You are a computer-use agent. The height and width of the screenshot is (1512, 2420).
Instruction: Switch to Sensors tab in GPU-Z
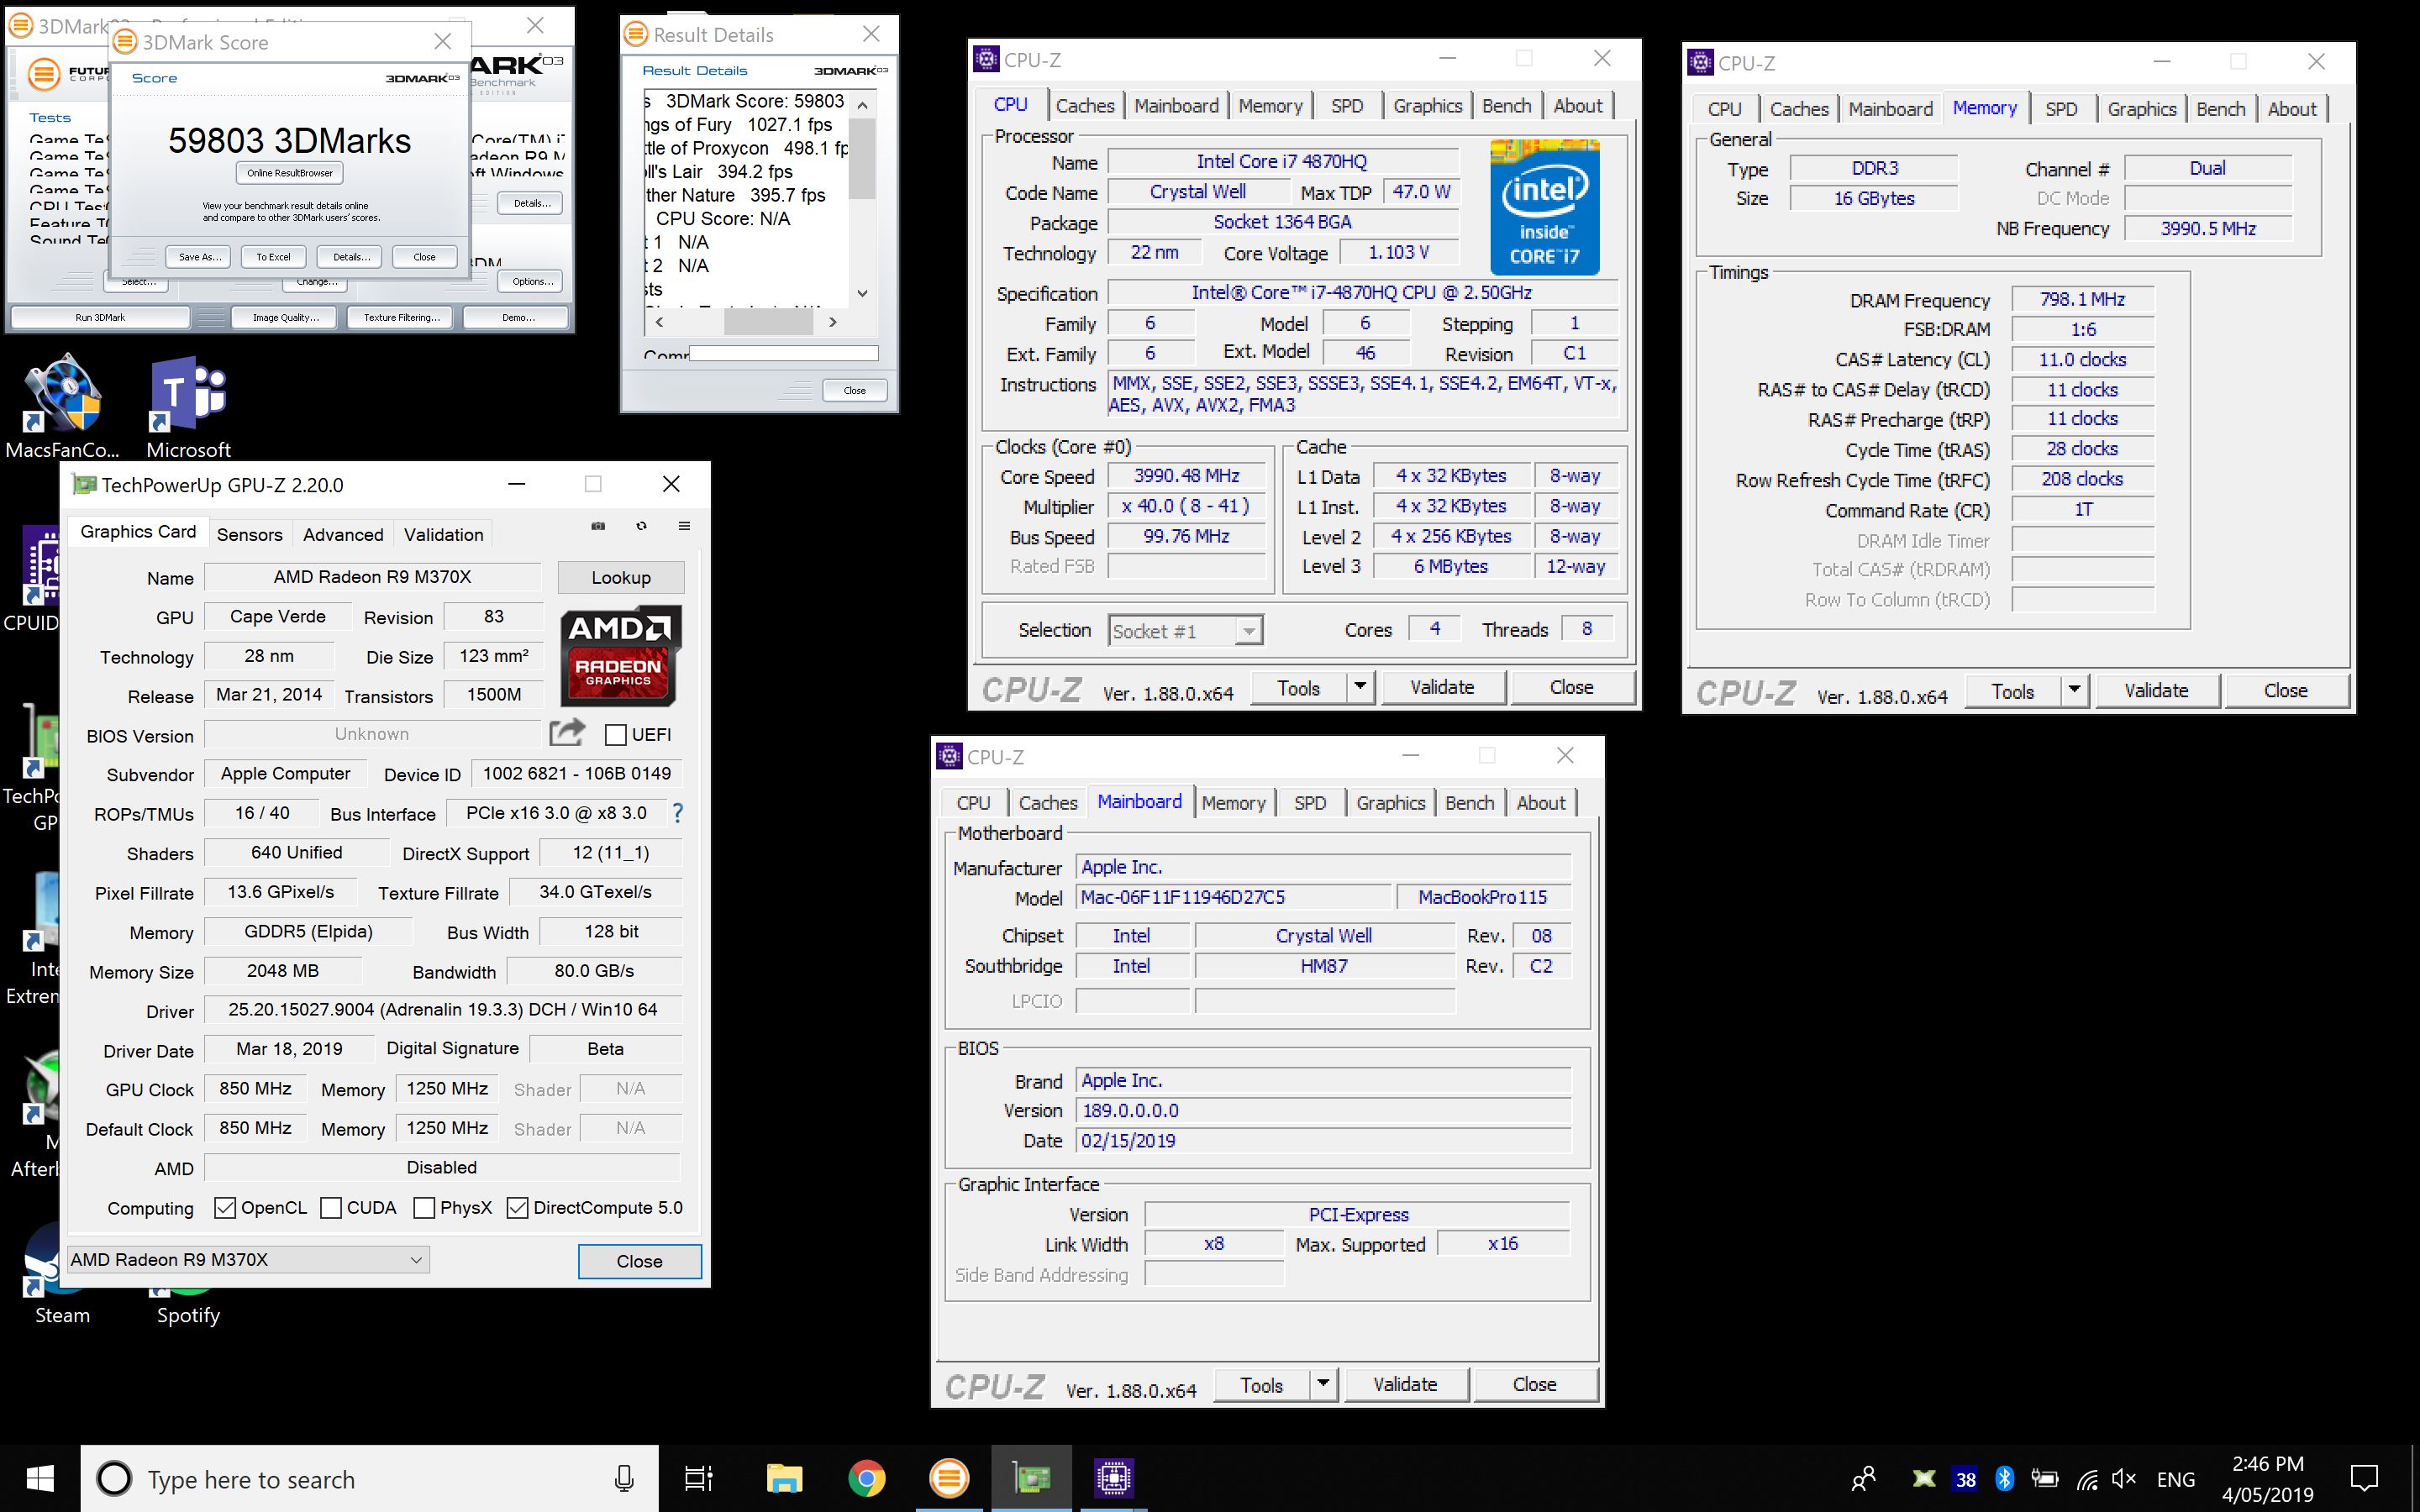pos(249,535)
